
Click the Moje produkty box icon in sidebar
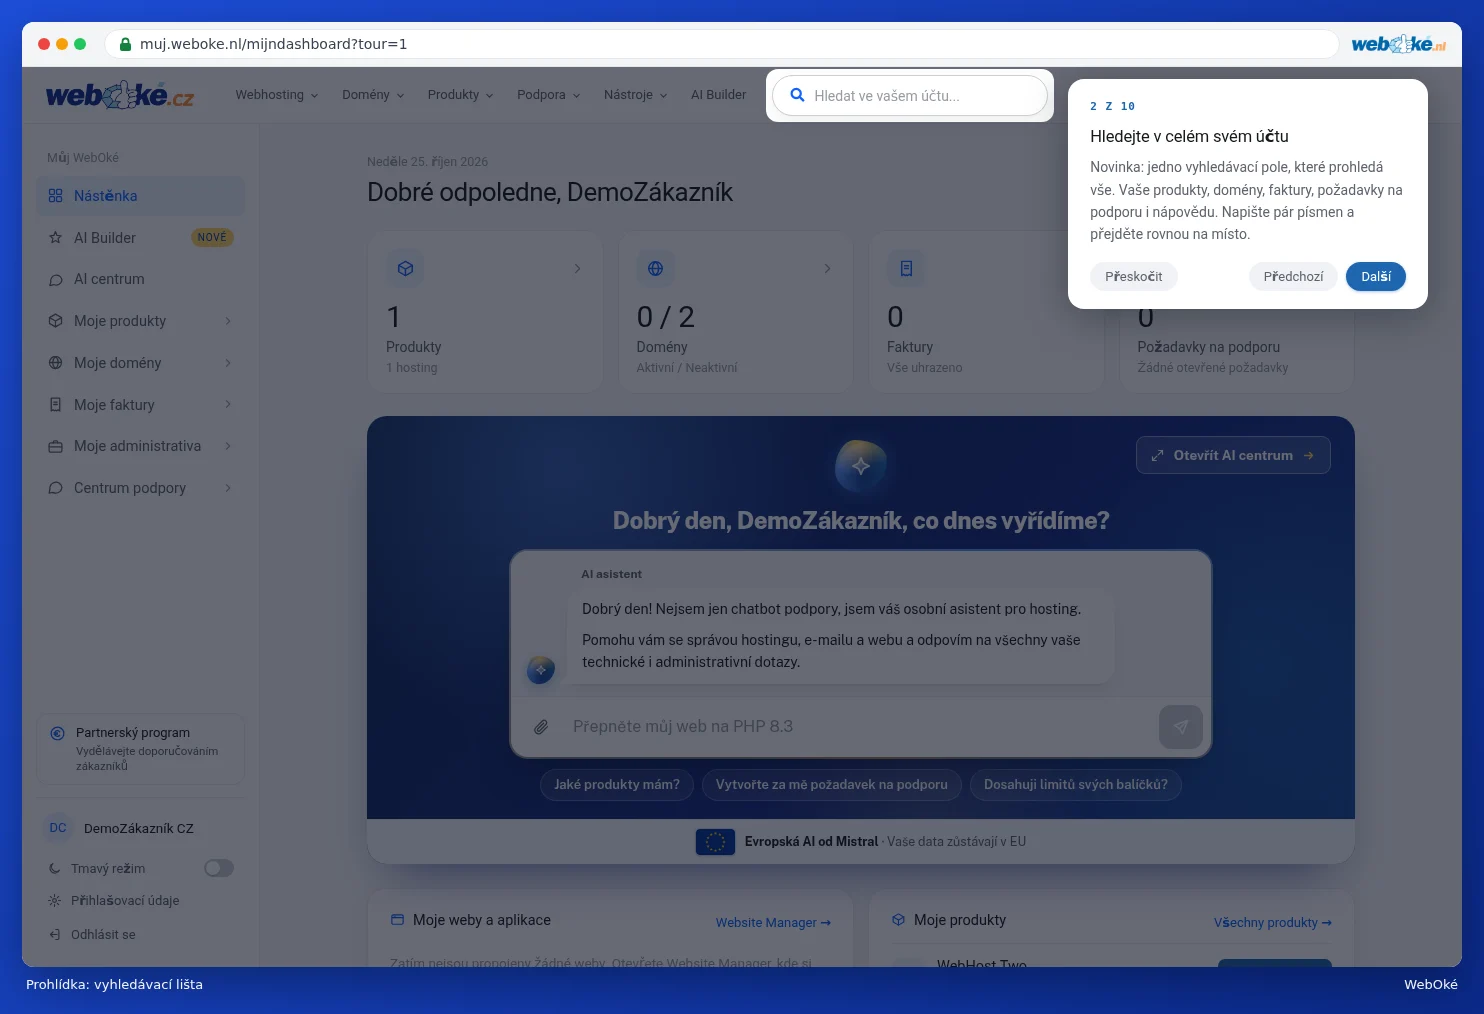(56, 321)
